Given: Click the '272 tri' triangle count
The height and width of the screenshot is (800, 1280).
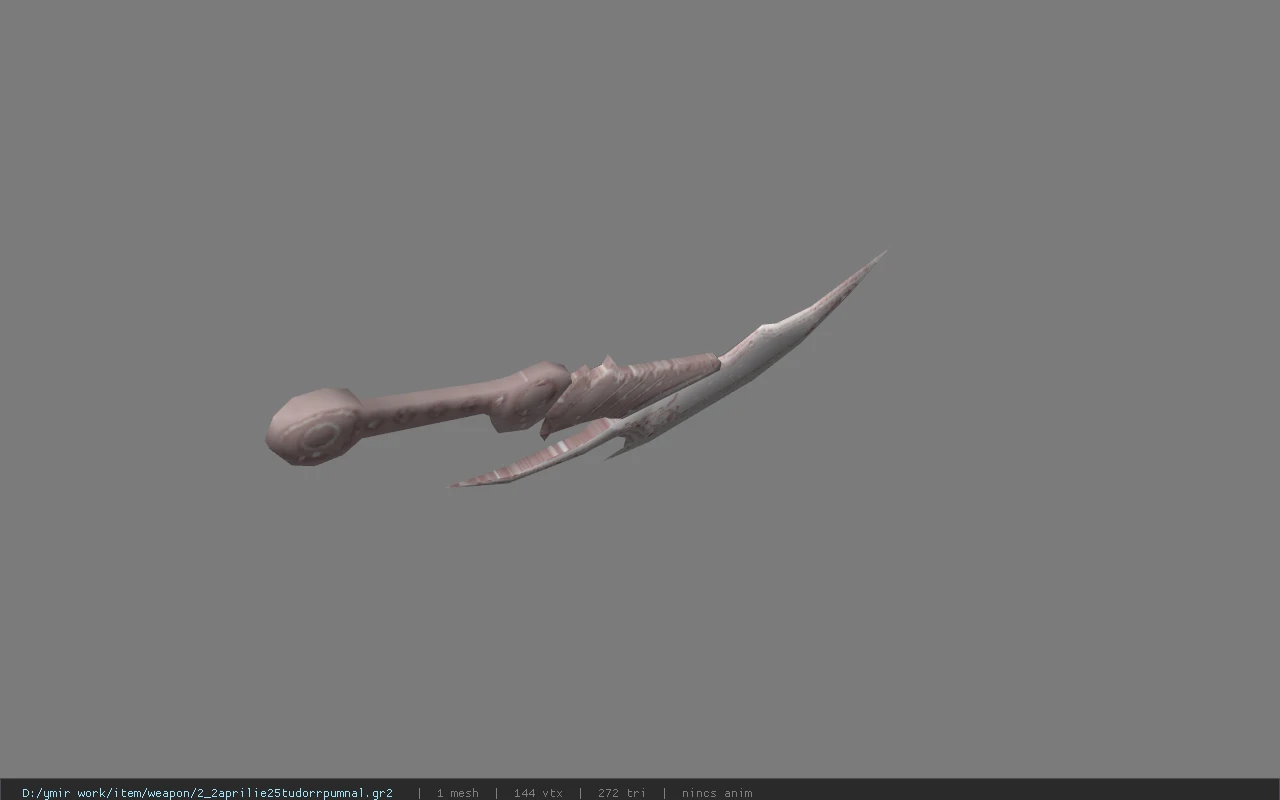Looking at the screenshot, I should click(622, 793).
